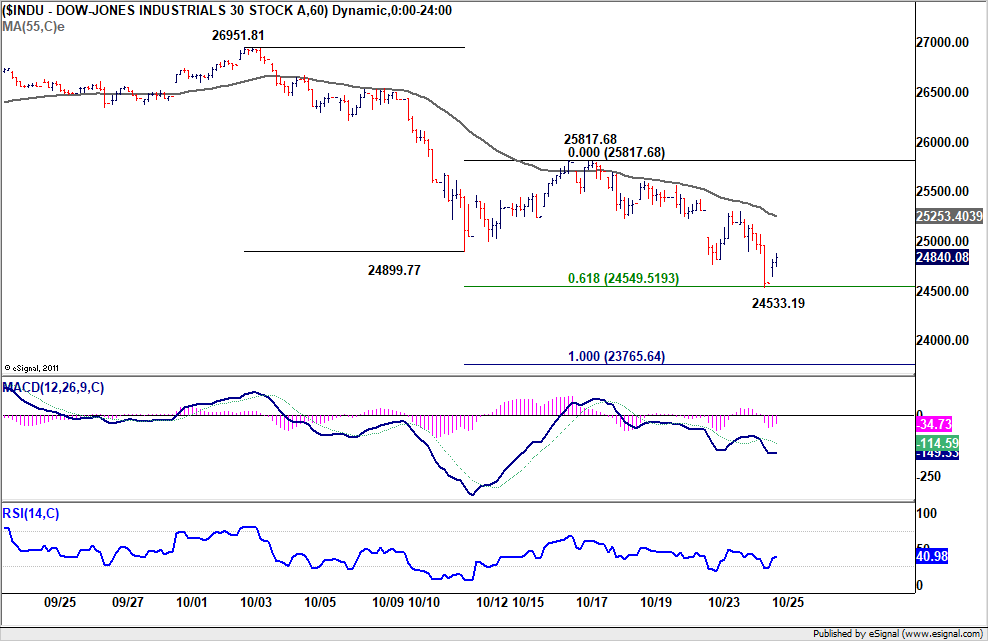988x641 pixels.
Task: Click the 10/23 date axis label
Action: point(724,603)
